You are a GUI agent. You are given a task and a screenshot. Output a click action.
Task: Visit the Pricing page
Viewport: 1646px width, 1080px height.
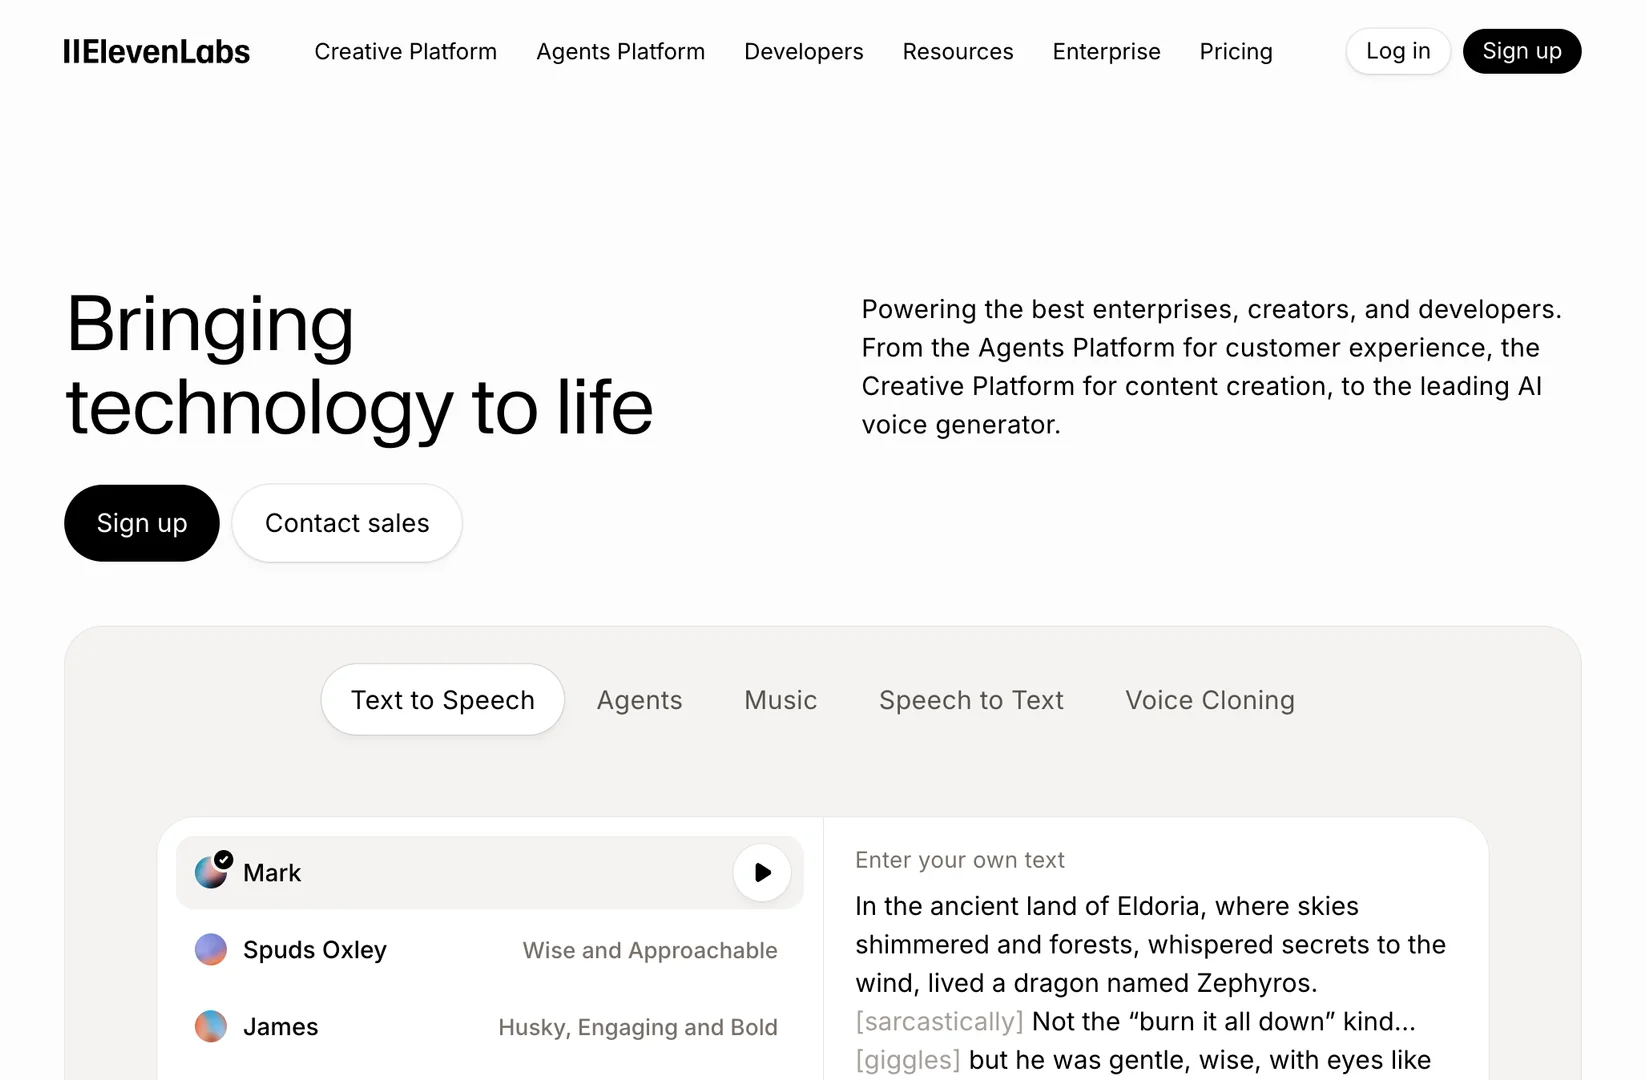[1236, 51]
